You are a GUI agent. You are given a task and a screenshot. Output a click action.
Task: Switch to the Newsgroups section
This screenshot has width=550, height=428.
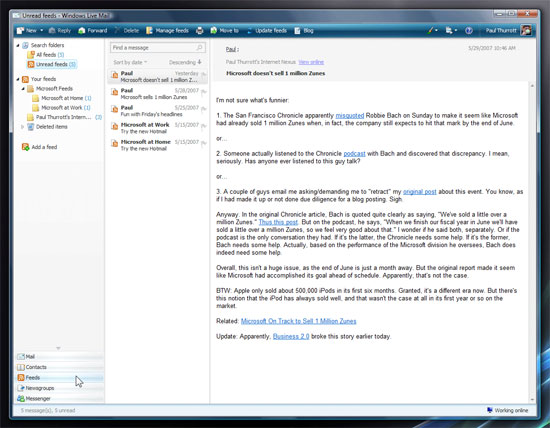tap(60, 388)
